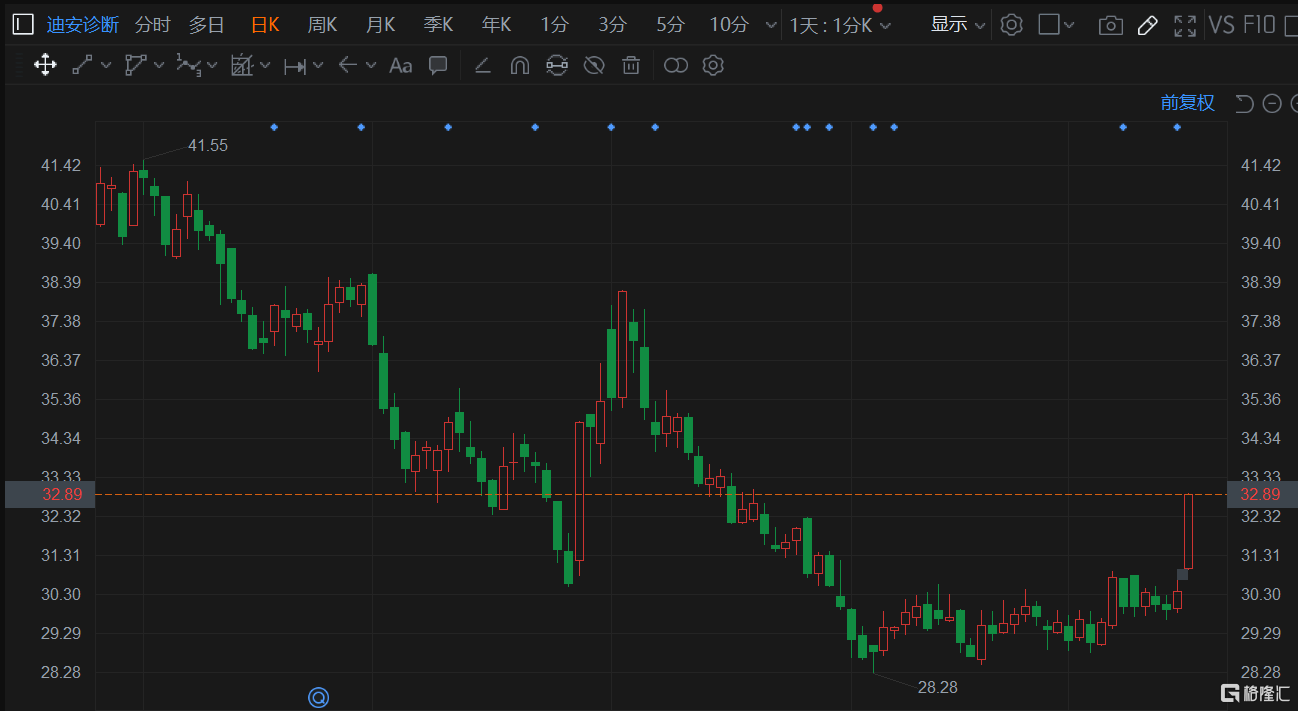Click the 前复权 price adjustment link

click(1187, 103)
